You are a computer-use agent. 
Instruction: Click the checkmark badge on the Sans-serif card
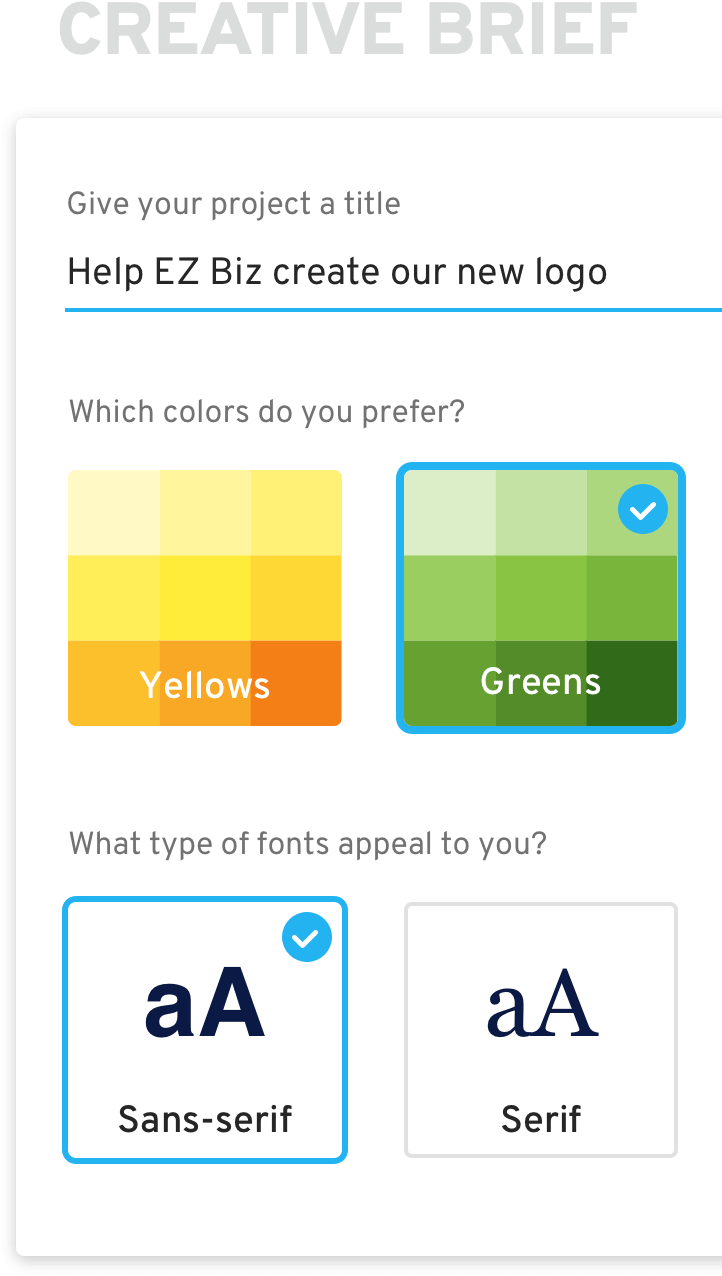point(307,937)
